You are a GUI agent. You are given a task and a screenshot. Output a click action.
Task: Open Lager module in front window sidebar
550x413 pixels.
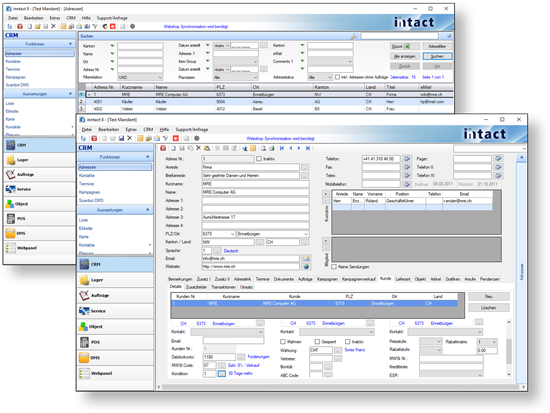[115, 280]
